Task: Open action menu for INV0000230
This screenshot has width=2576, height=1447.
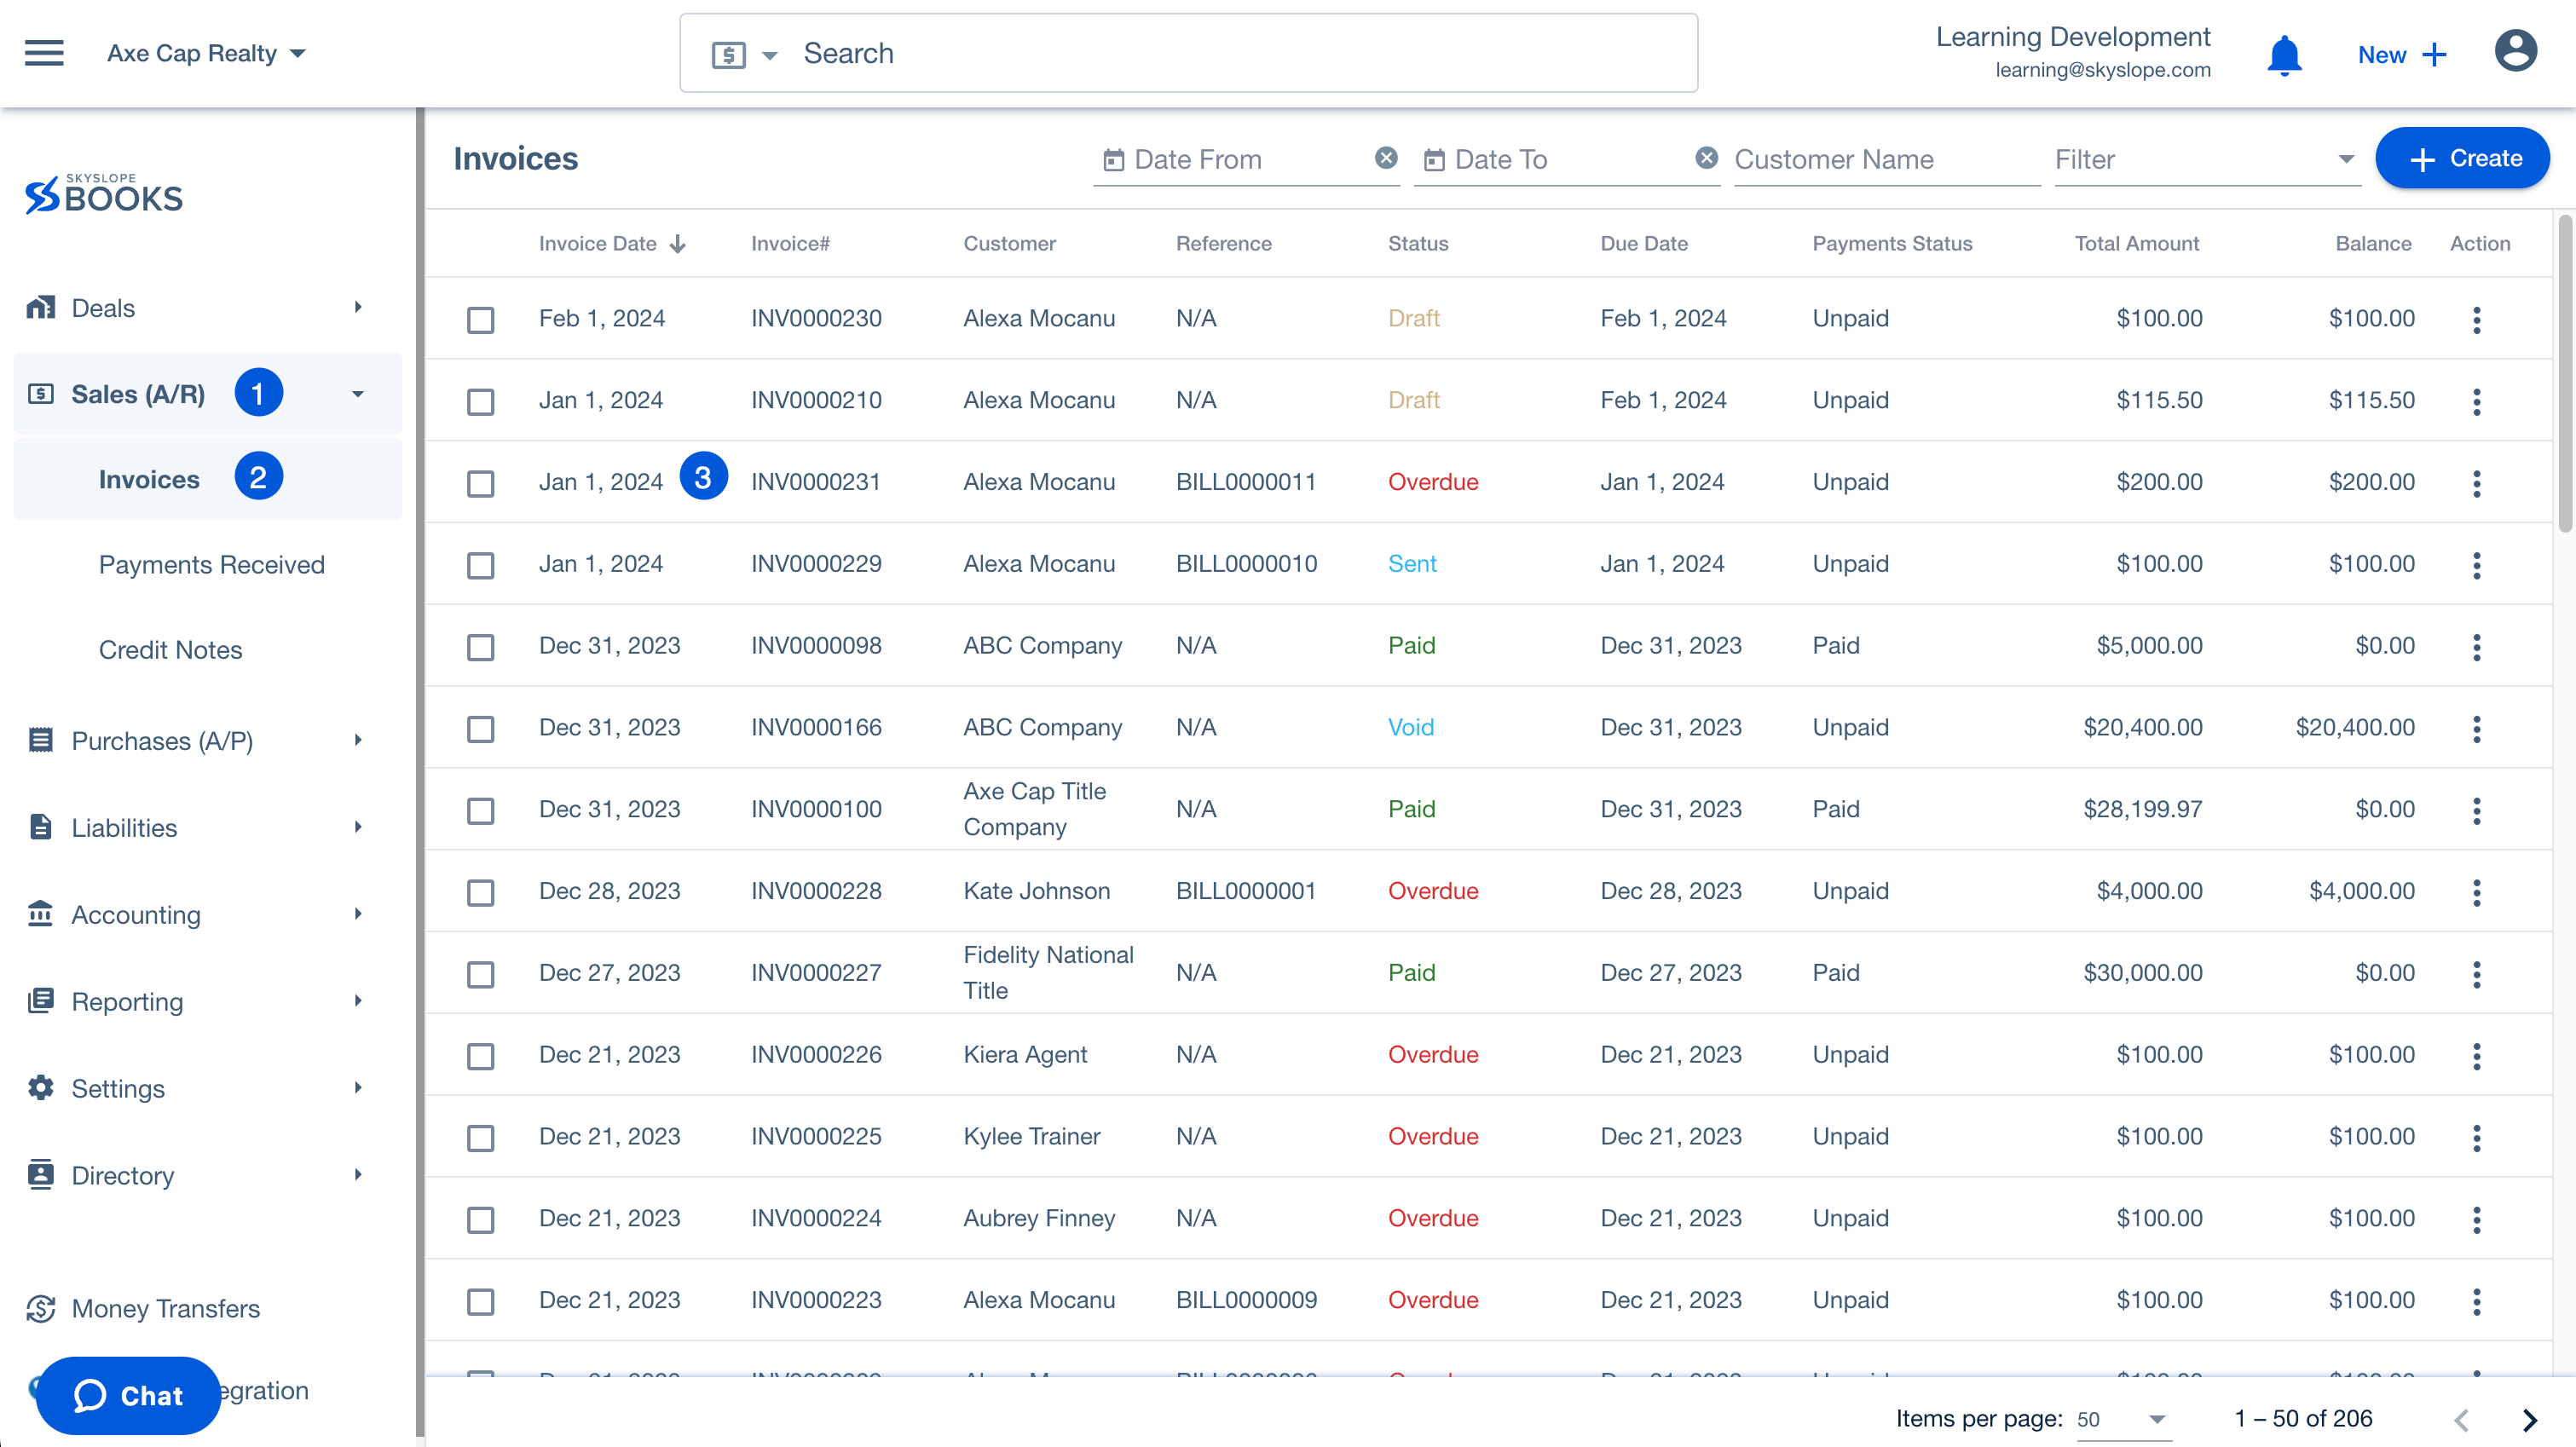Action: click(x=2477, y=320)
